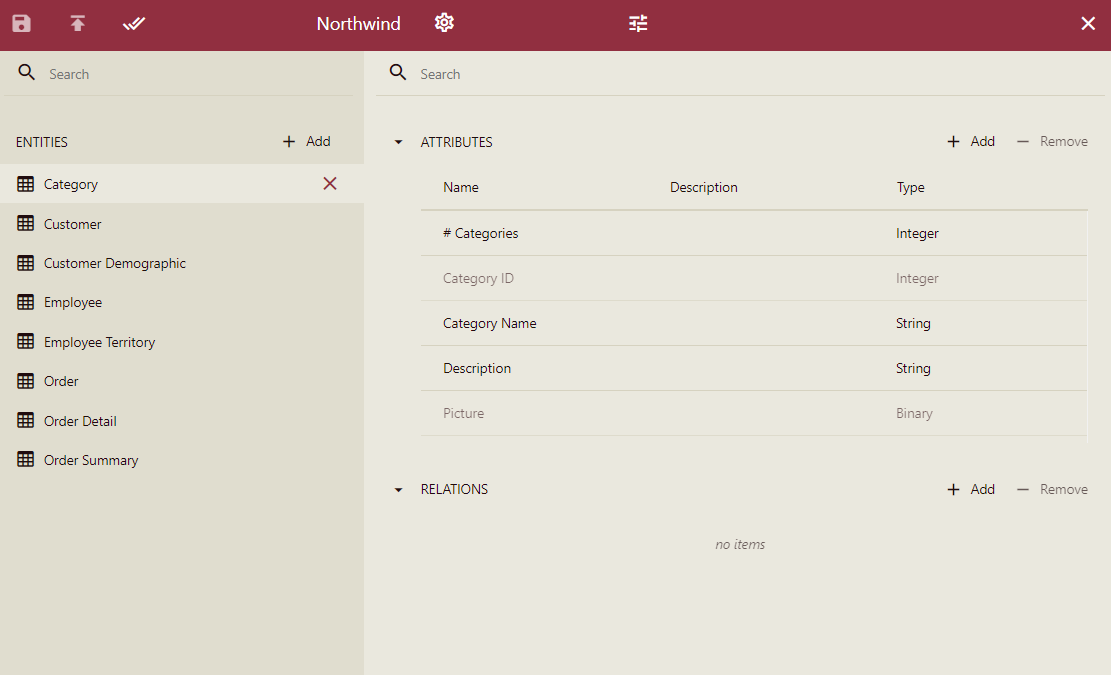
Task: Remove Category entity using the X icon
Action: coord(330,184)
